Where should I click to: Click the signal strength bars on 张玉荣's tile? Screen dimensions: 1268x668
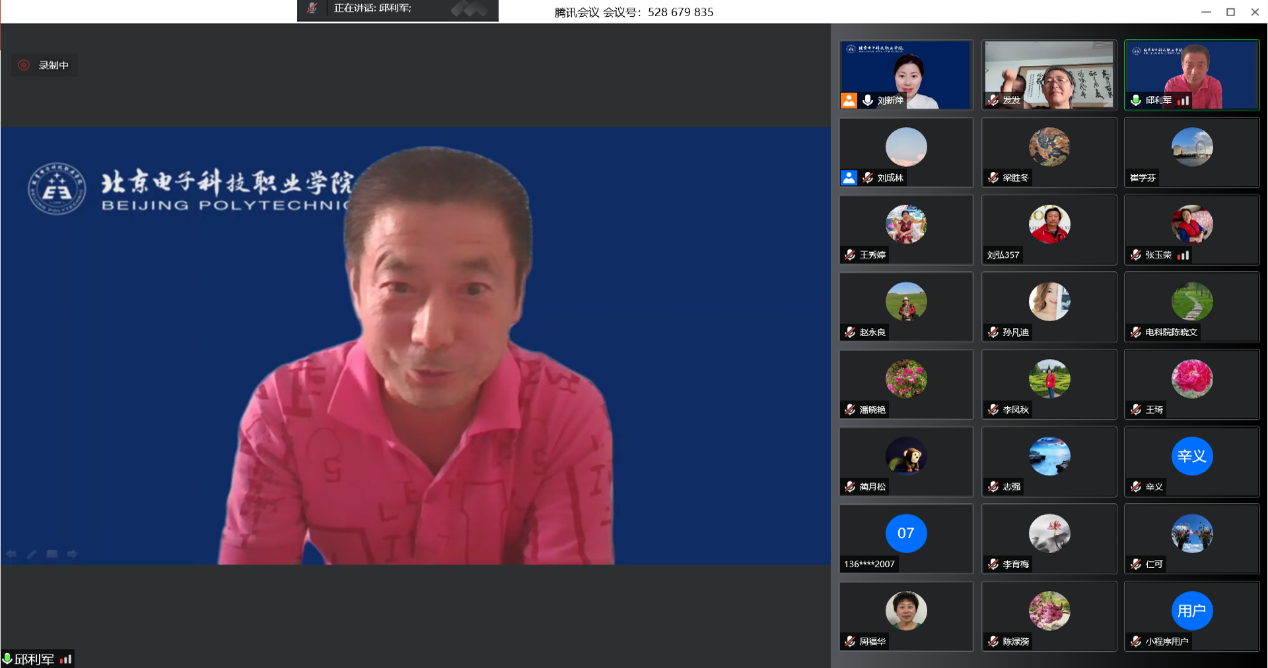[x=1183, y=255]
